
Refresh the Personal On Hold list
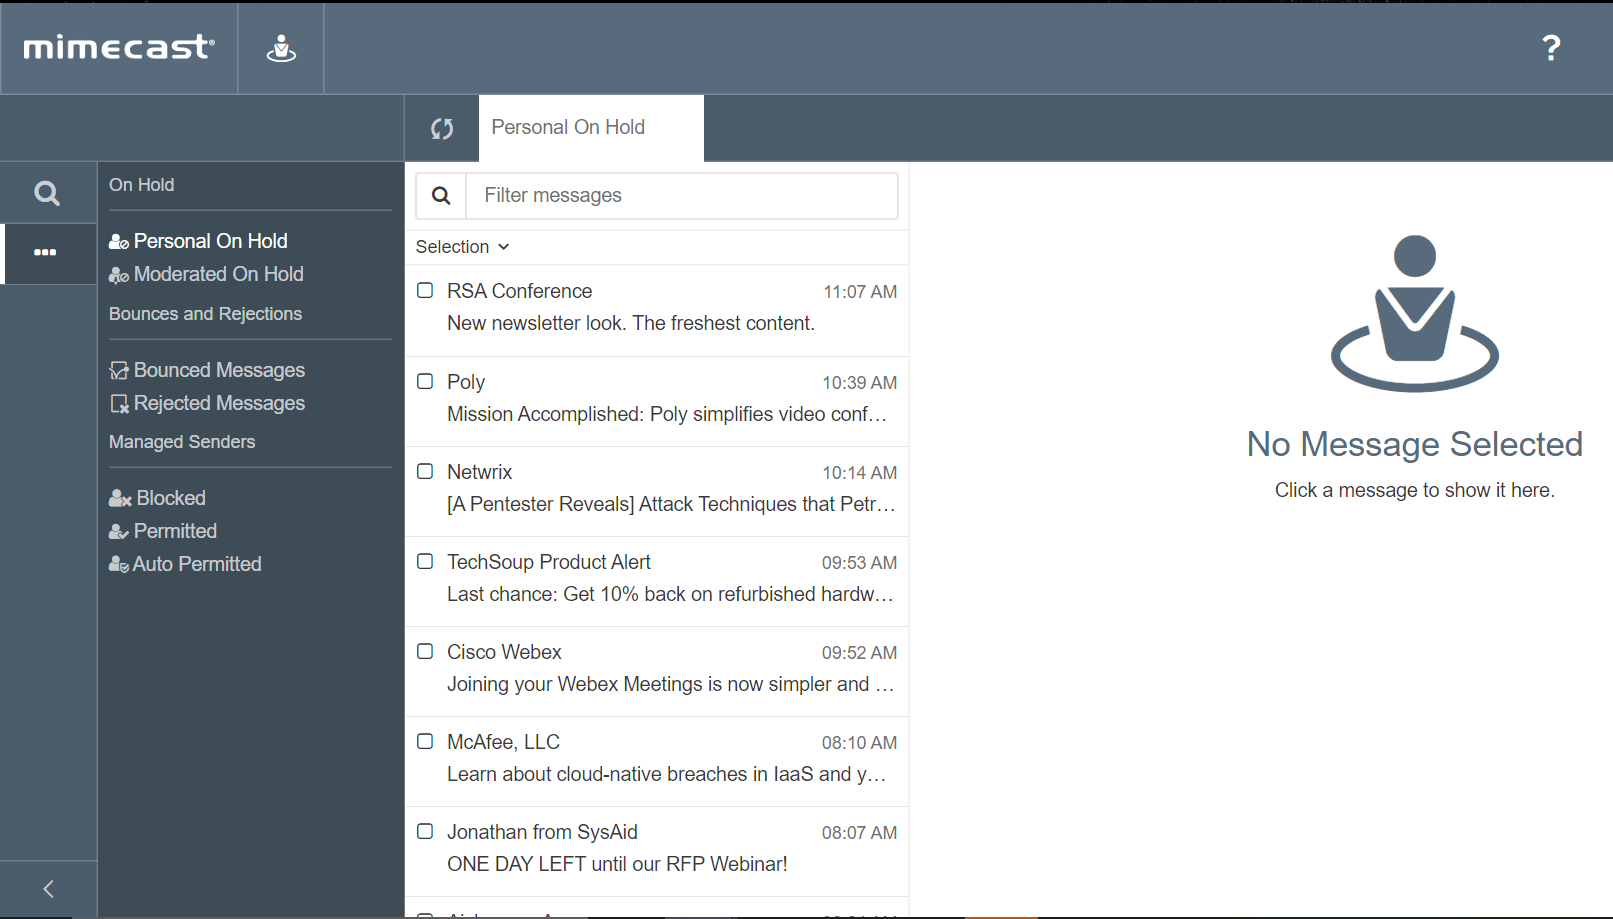coord(442,128)
